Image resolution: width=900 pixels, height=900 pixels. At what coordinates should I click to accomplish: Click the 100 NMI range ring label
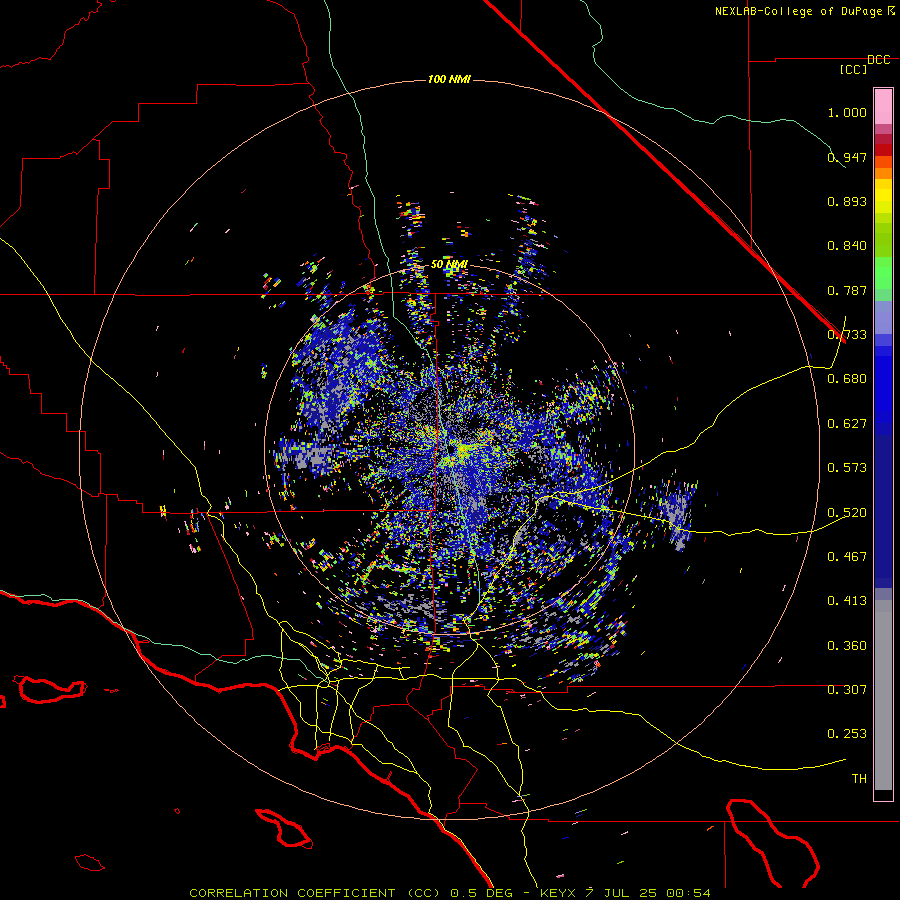tap(449, 79)
